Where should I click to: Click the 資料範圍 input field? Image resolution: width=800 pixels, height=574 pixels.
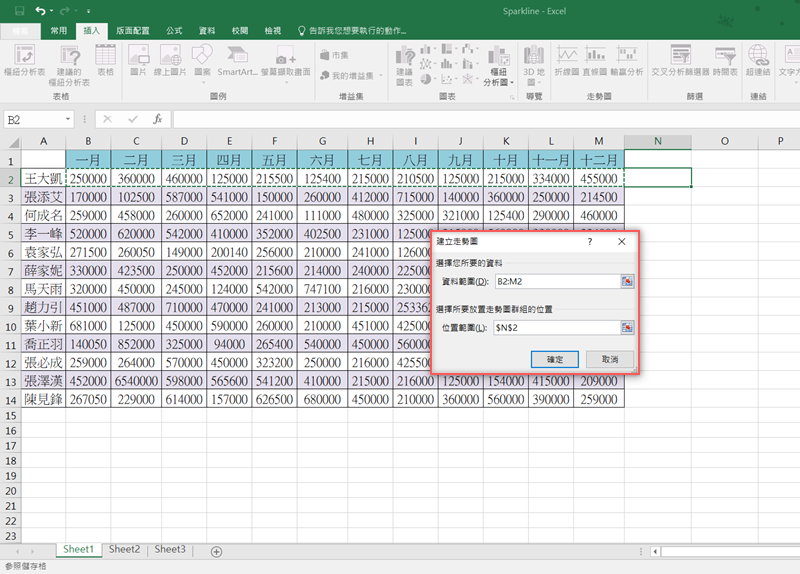(556, 282)
